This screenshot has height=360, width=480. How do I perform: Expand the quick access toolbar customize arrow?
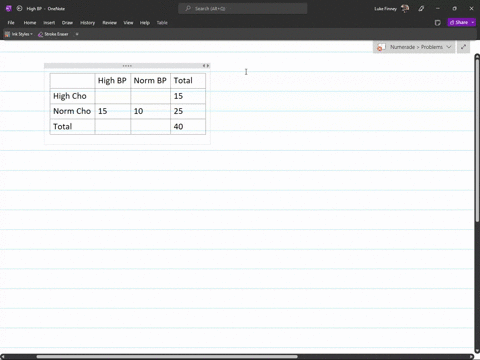[x=77, y=34]
